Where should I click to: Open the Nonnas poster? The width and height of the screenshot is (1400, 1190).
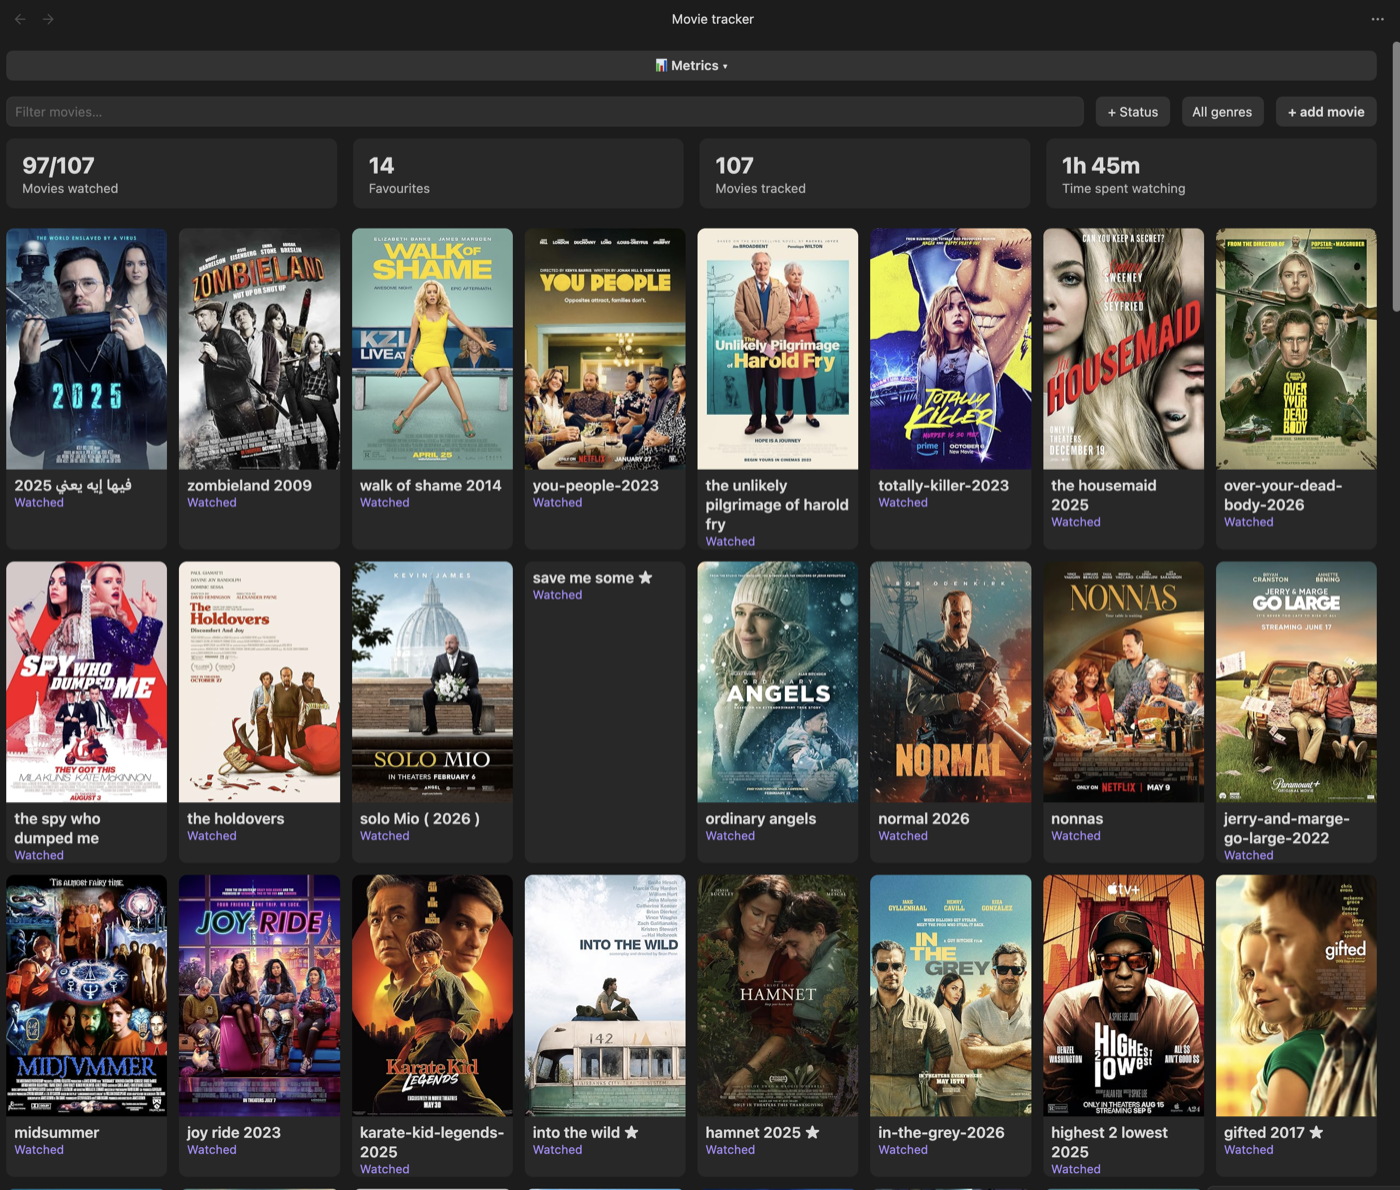(1123, 682)
